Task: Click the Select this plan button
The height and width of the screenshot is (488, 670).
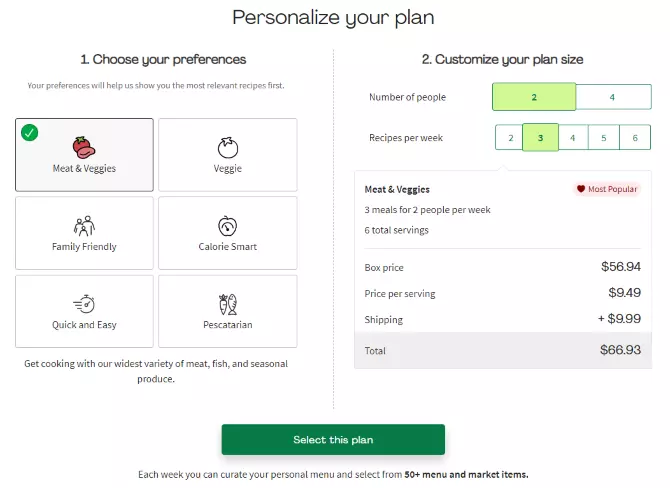Action: 333,440
